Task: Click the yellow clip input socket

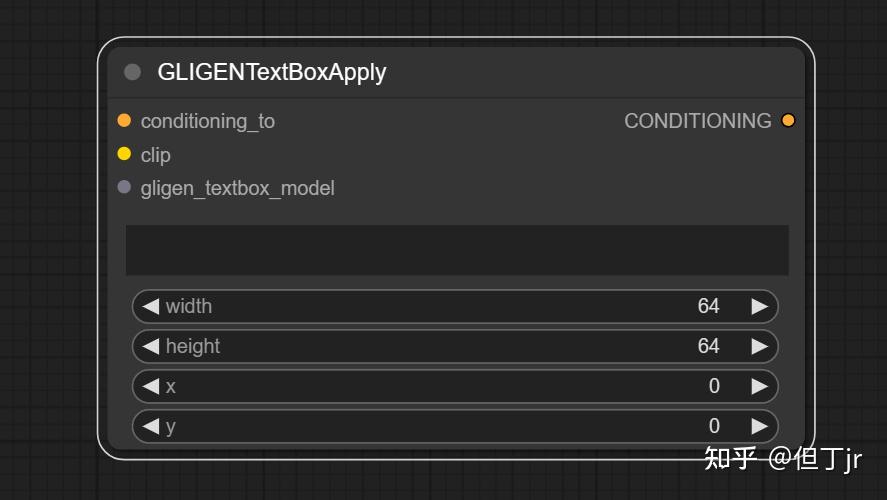Action: (x=124, y=154)
